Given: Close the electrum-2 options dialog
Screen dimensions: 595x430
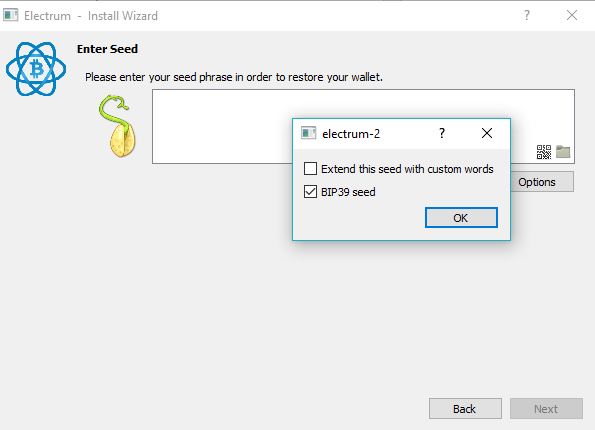Looking at the screenshot, I should (x=487, y=133).
